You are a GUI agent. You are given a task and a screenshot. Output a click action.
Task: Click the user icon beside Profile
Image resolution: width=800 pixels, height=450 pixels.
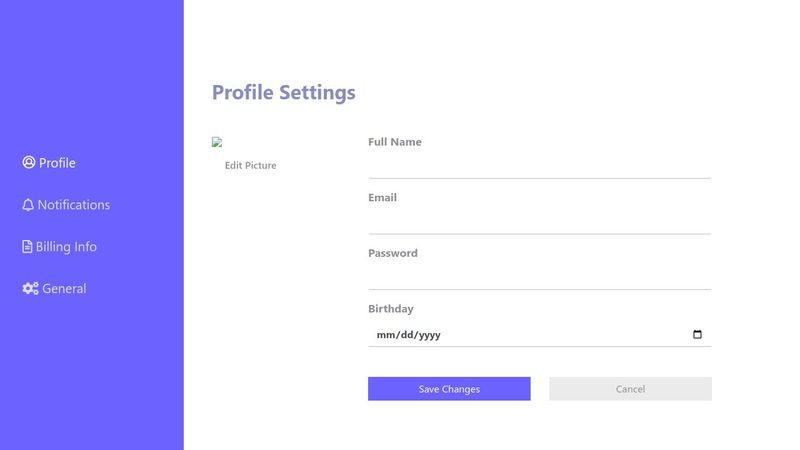coord(29,163)
